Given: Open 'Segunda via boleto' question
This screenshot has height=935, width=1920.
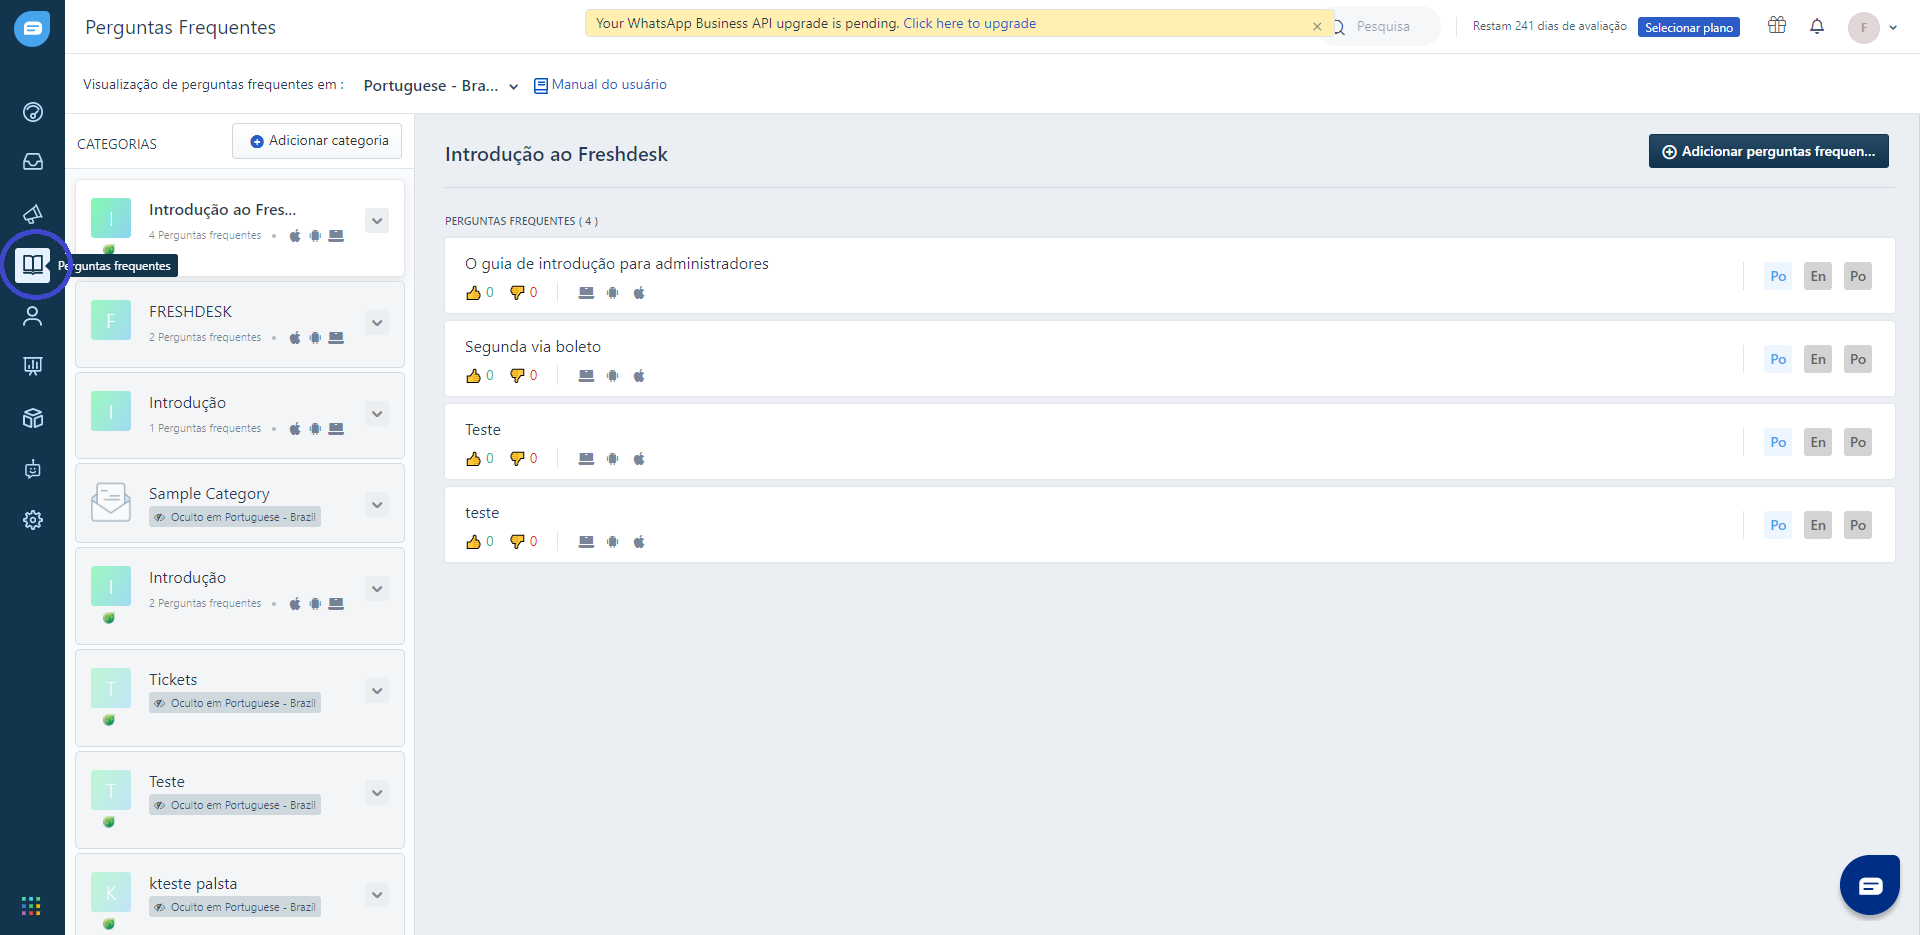Looking at the screenshot, I should click(533, 347).
